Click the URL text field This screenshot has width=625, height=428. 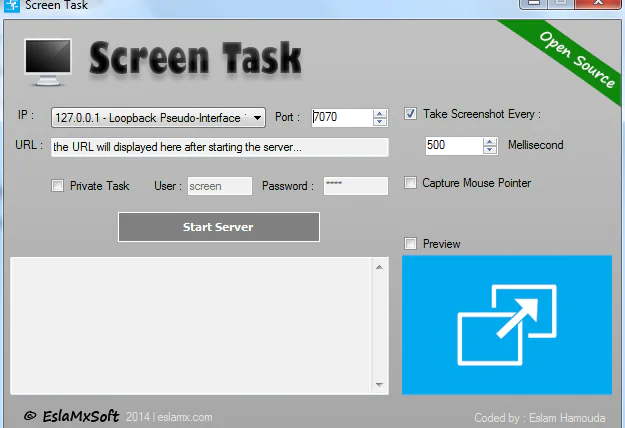tap(220, 147)
